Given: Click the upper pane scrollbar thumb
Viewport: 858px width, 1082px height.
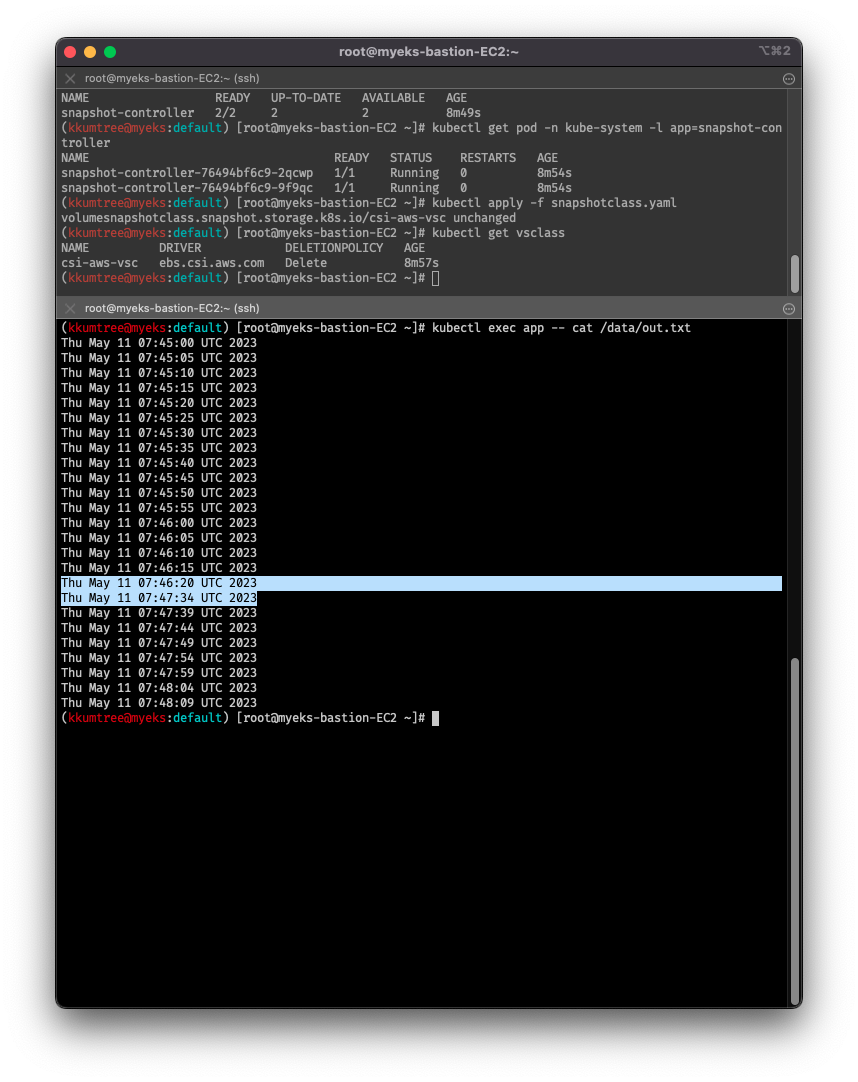Looking at the screenshot, I should pos(794,274).
